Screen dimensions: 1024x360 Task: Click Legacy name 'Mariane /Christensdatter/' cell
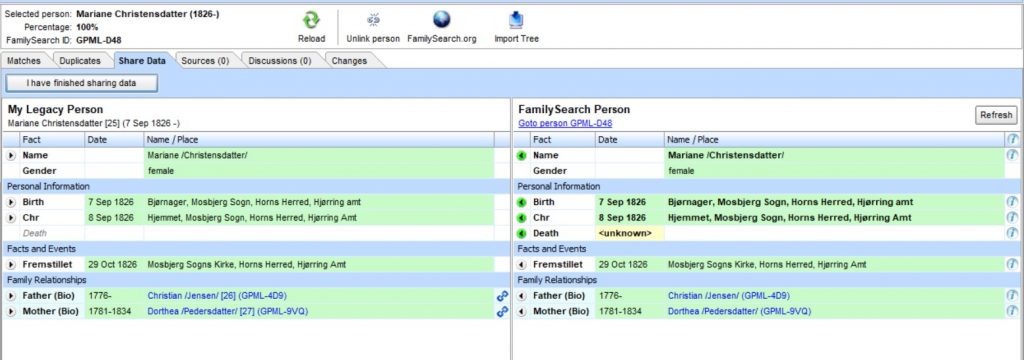point(319,155)
